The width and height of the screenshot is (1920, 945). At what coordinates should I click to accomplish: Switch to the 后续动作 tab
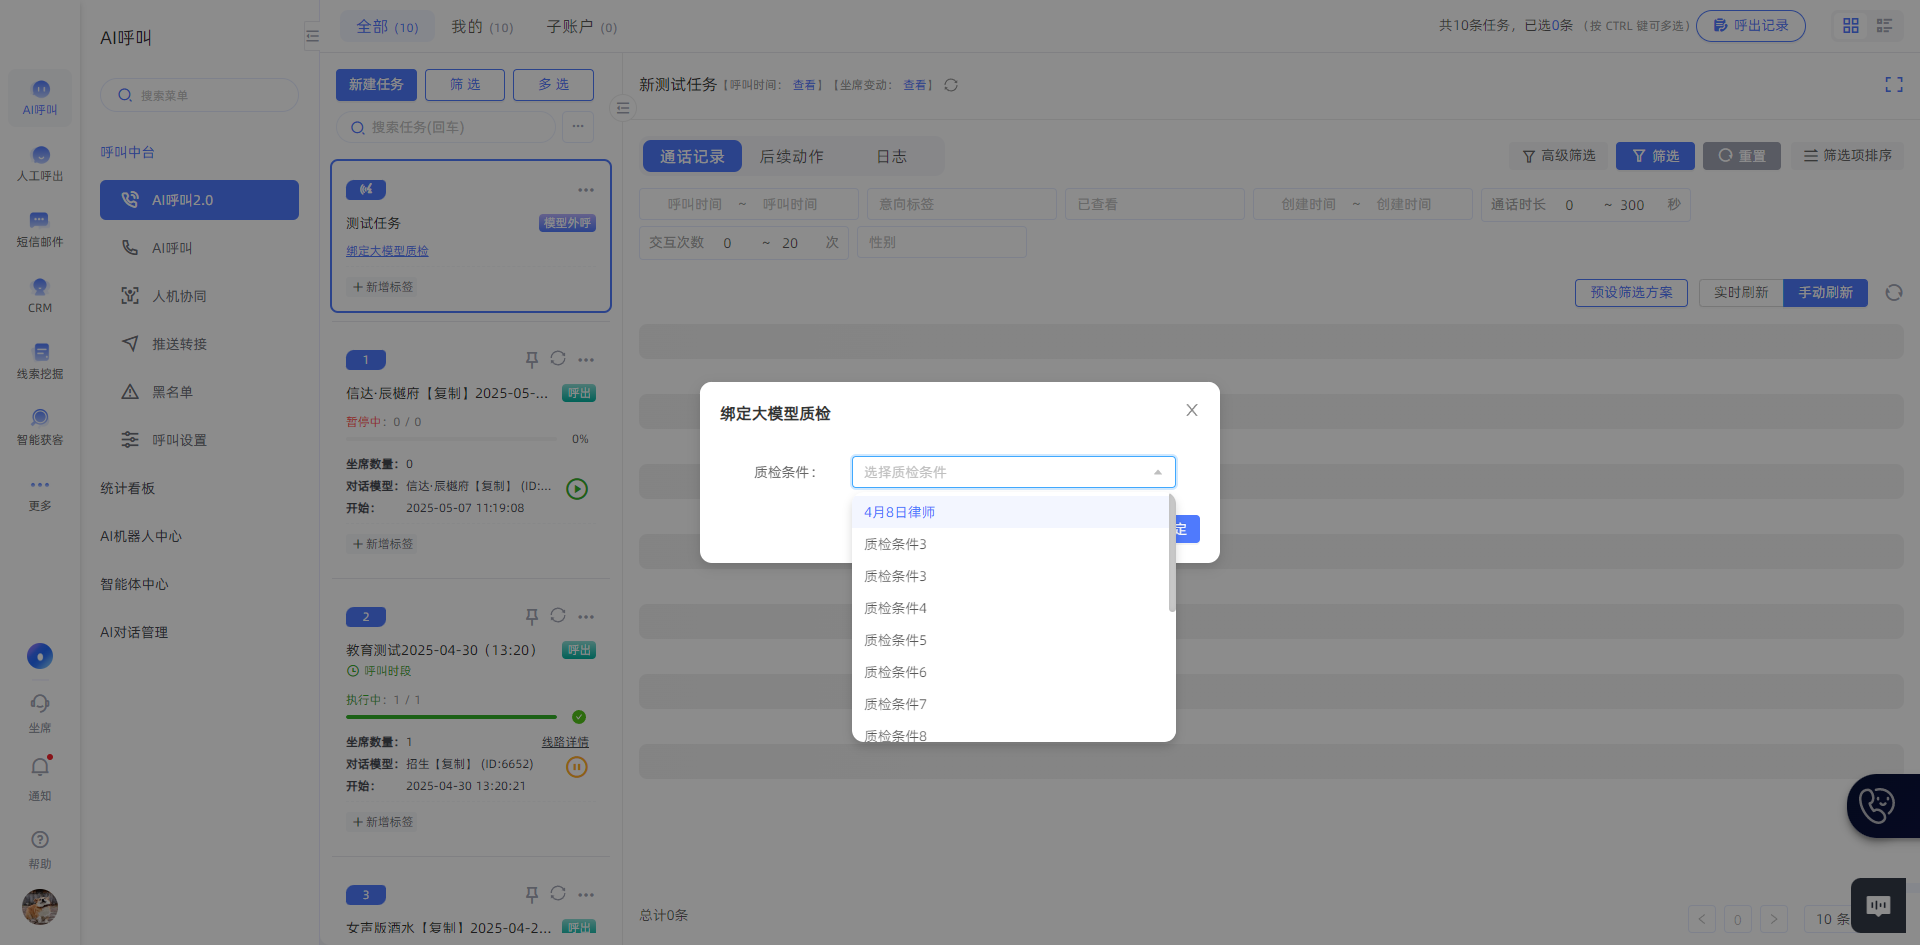point(791,156)
